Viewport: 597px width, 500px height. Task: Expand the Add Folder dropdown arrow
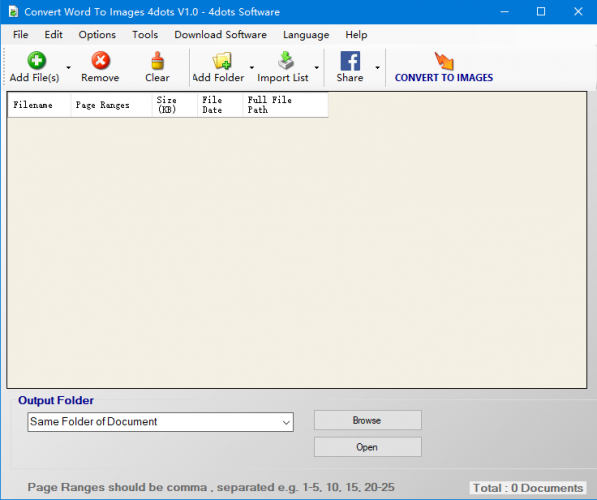(252, 68)
